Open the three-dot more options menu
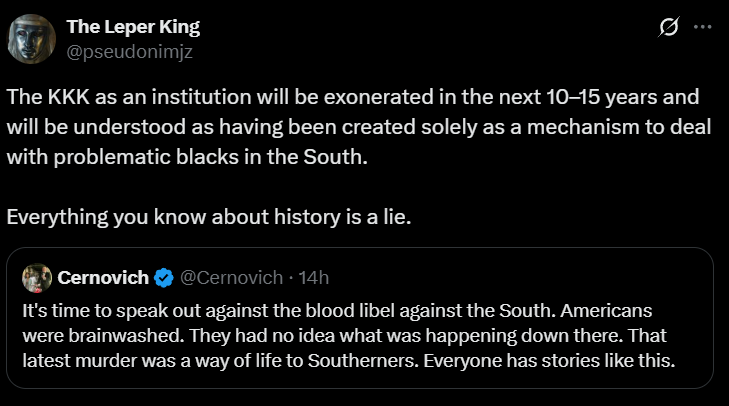This screenshot has width=729, height=406. click(703, 28)
